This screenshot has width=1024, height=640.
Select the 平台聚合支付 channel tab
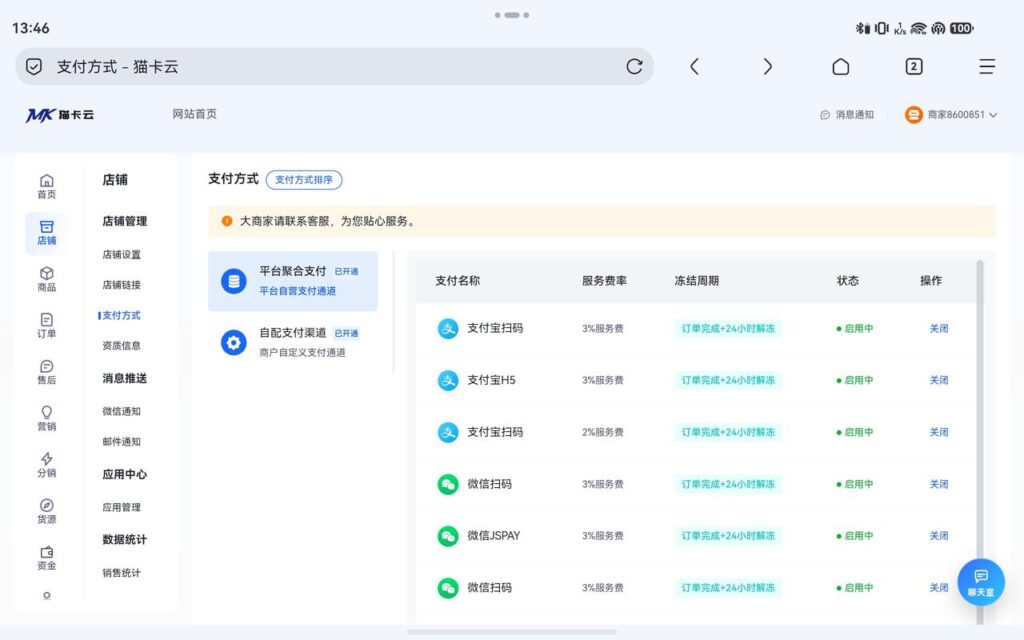(x=293, y=281)
